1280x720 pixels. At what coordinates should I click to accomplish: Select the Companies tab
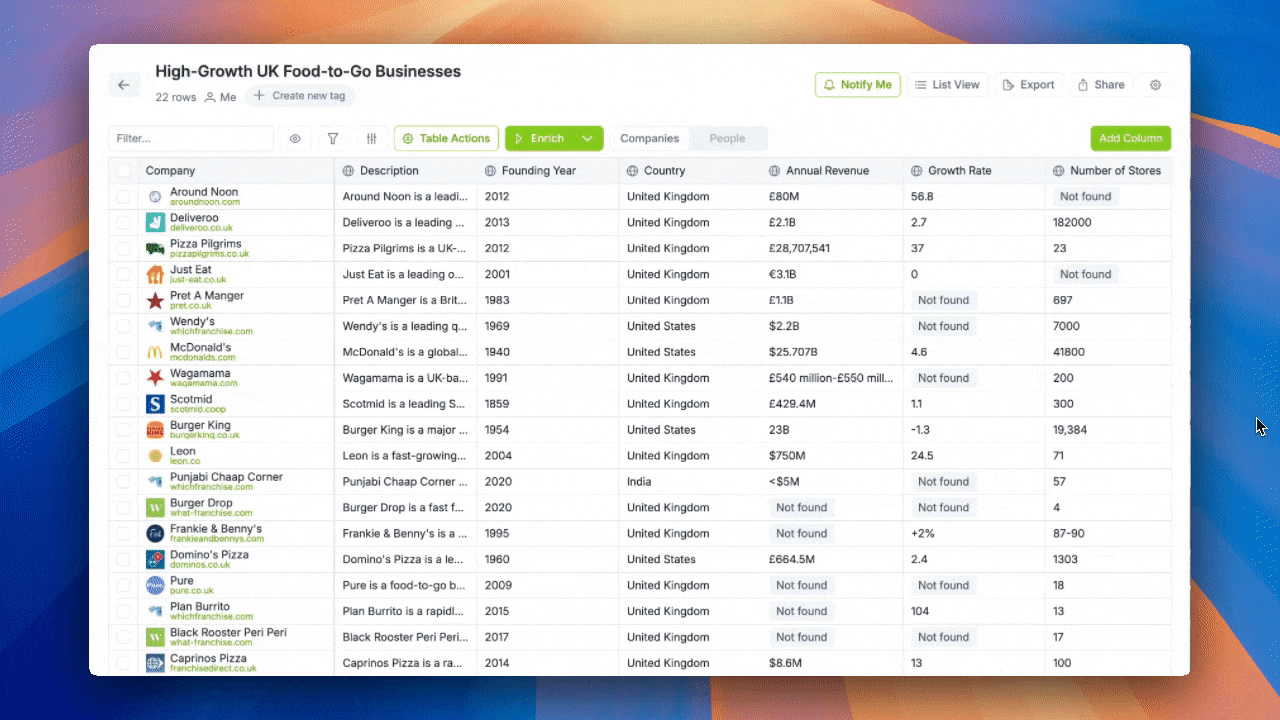[x=650, y=138]
